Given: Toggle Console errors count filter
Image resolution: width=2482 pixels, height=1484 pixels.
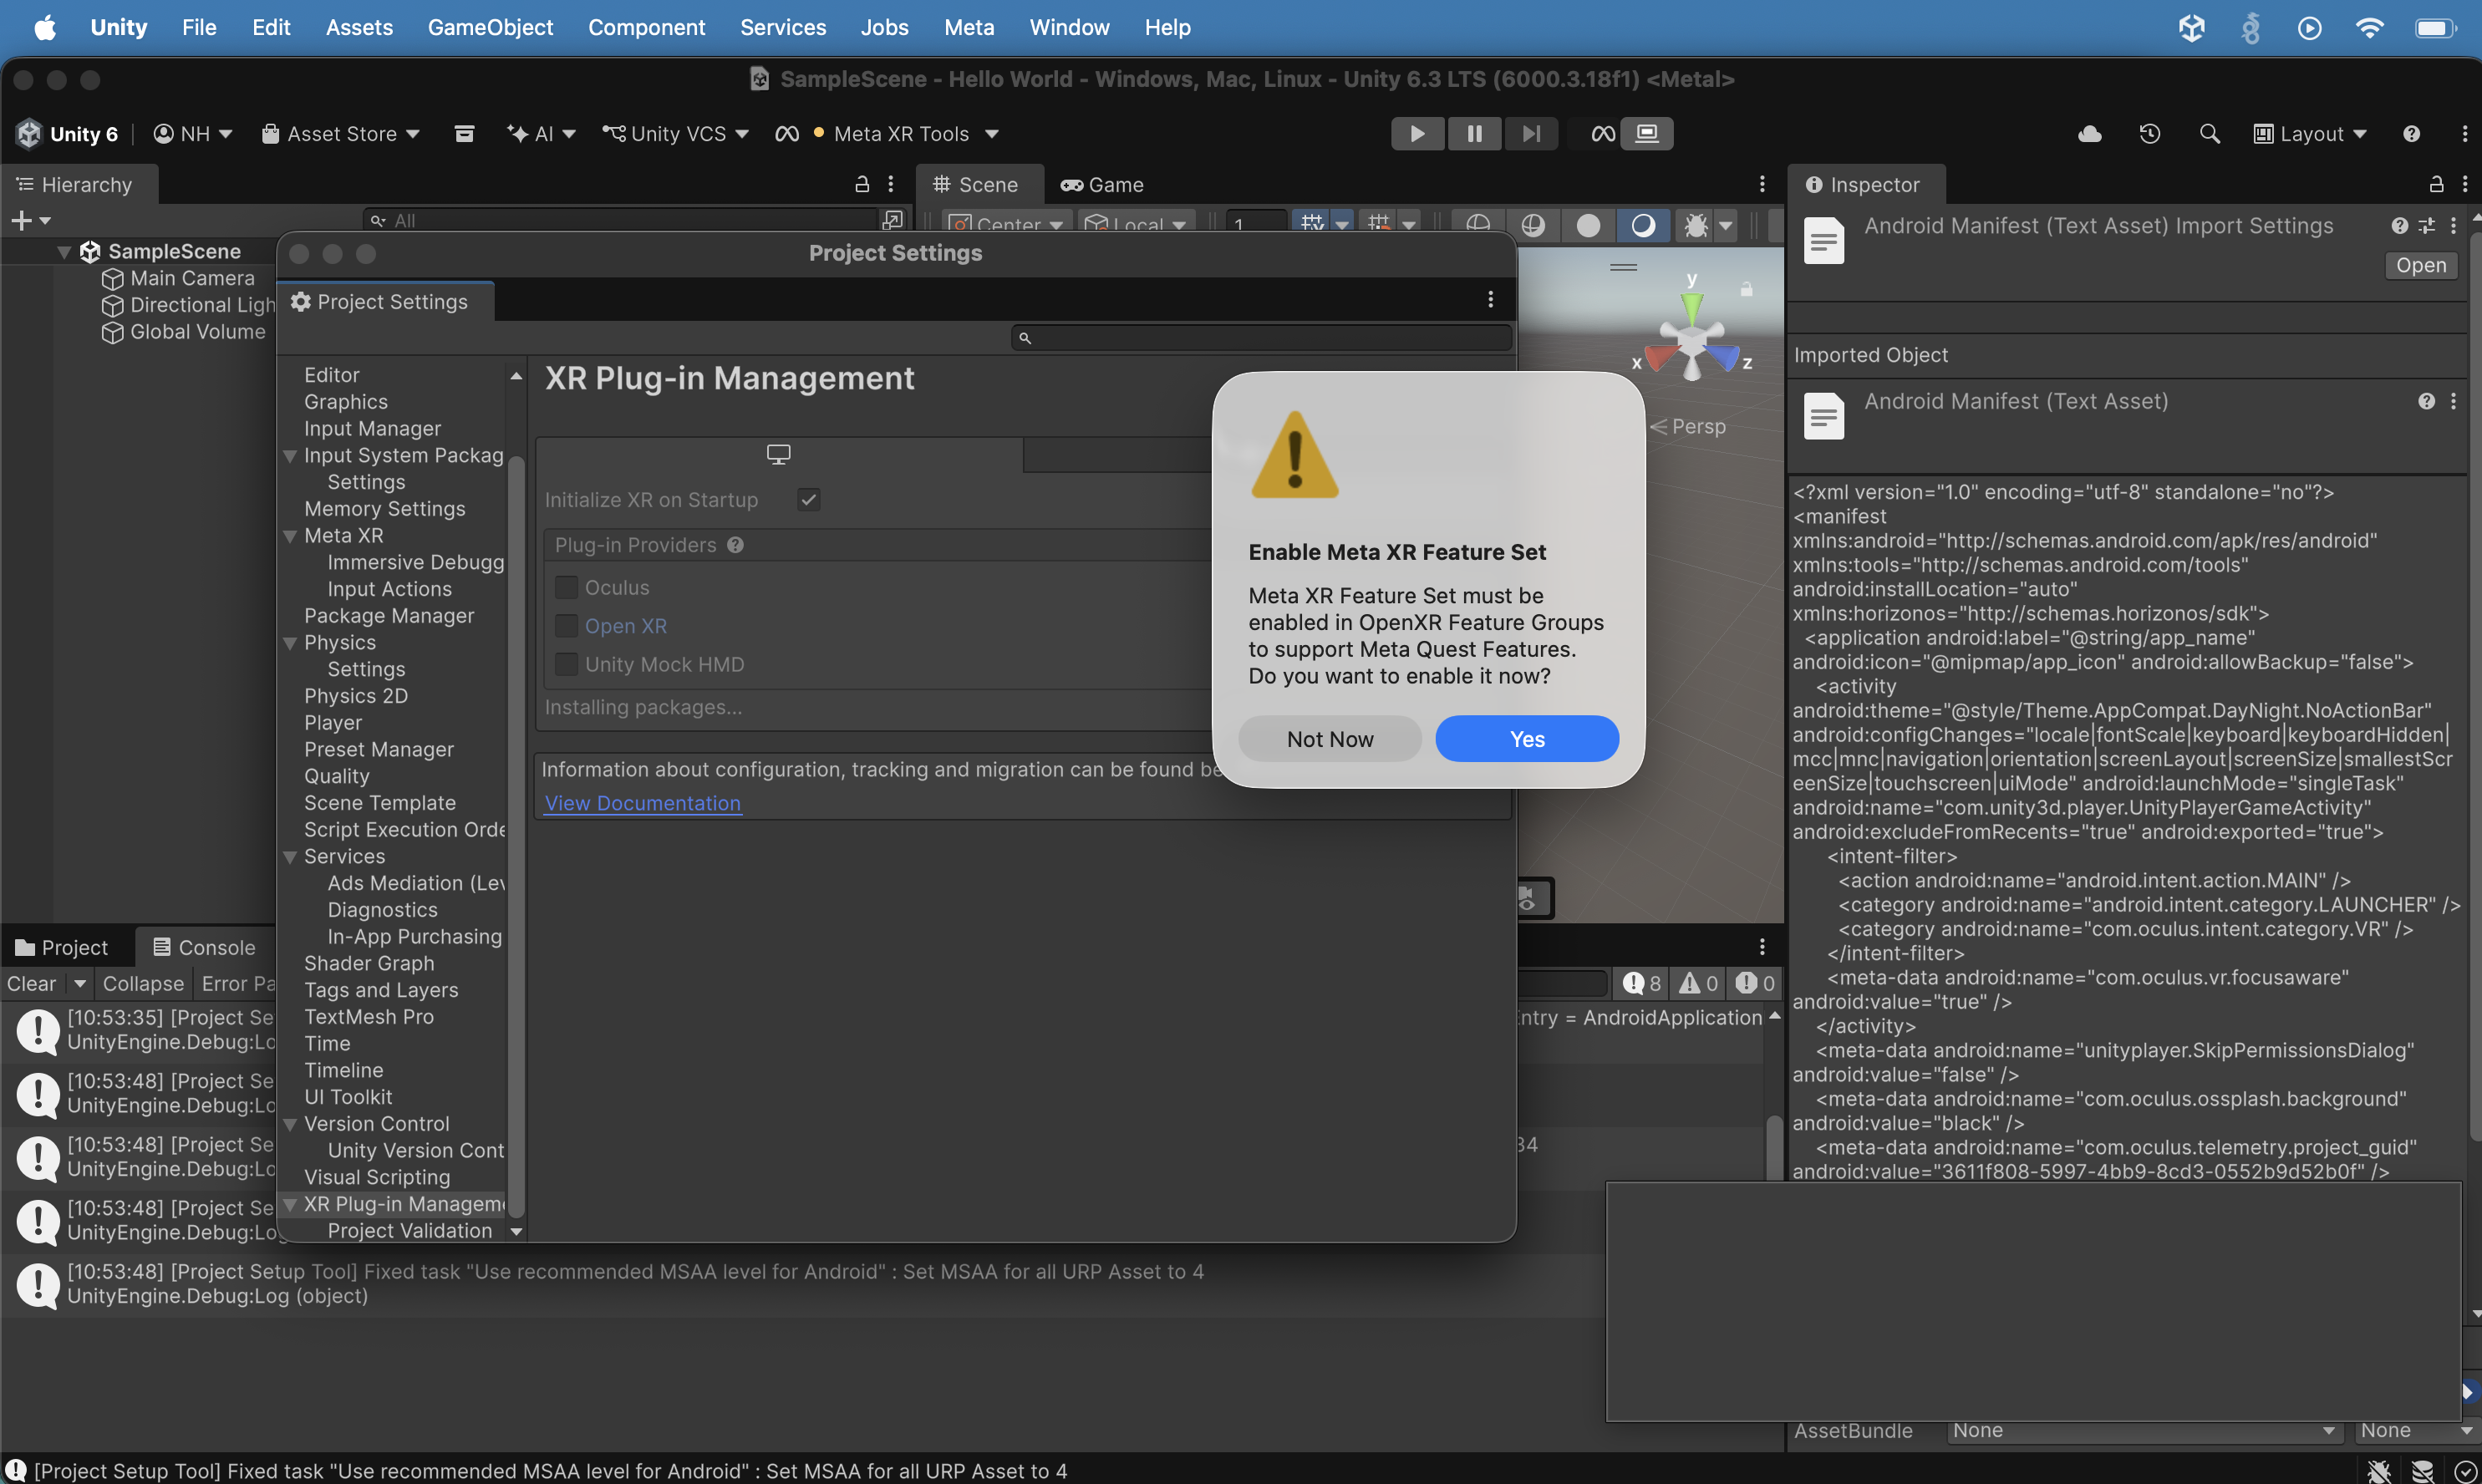Looking at the screenshot, I should click(1755, 983).
